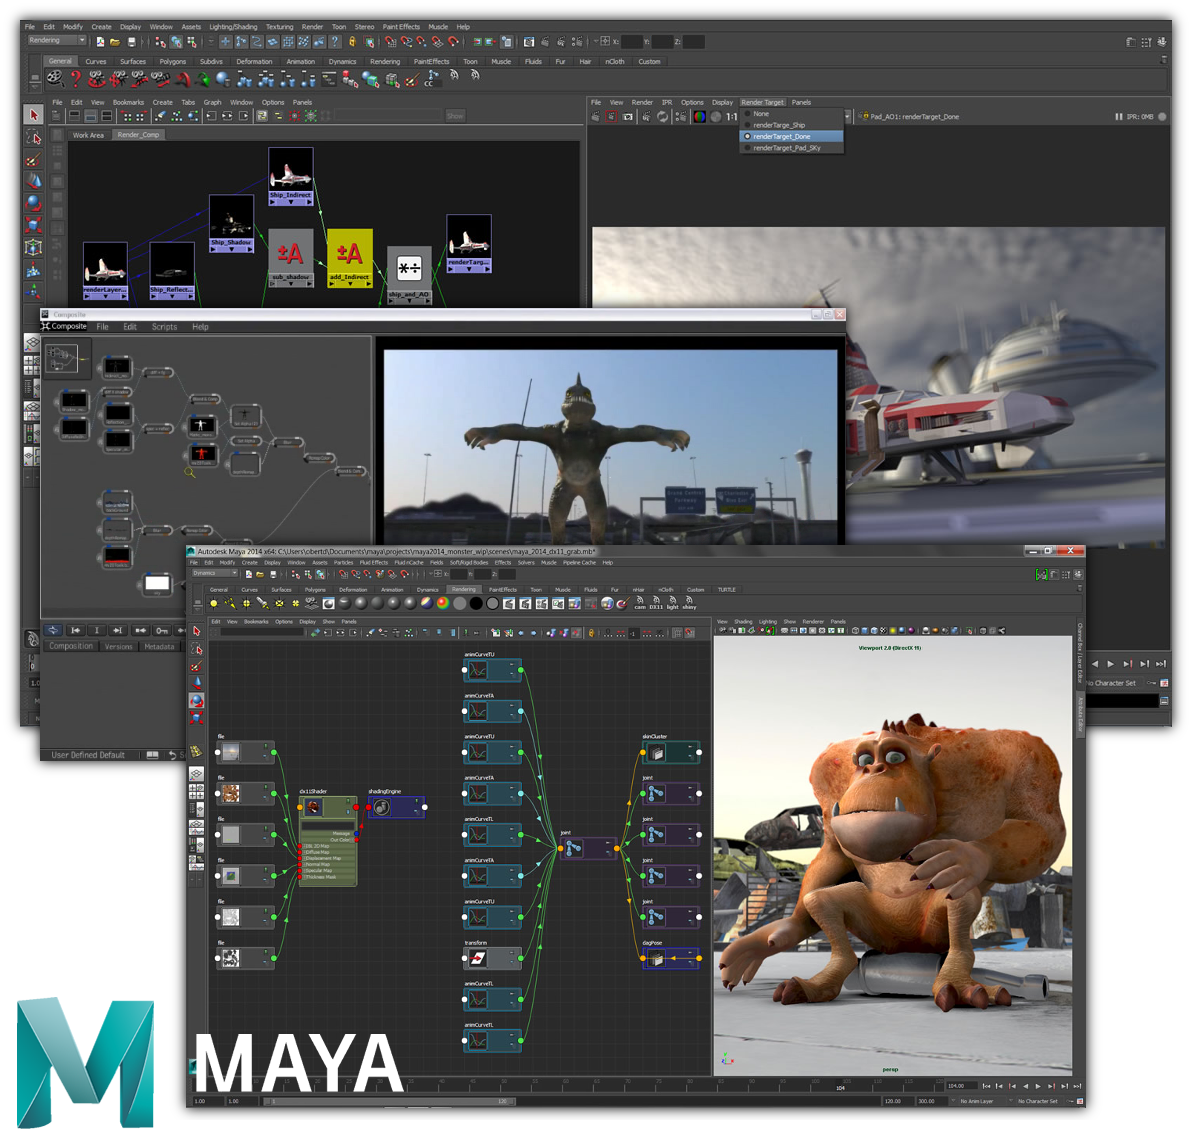Screen dimensions: 1192x1140
Task: Toggle the alpha channel display in Render View
Action: (x=715, y=117)
